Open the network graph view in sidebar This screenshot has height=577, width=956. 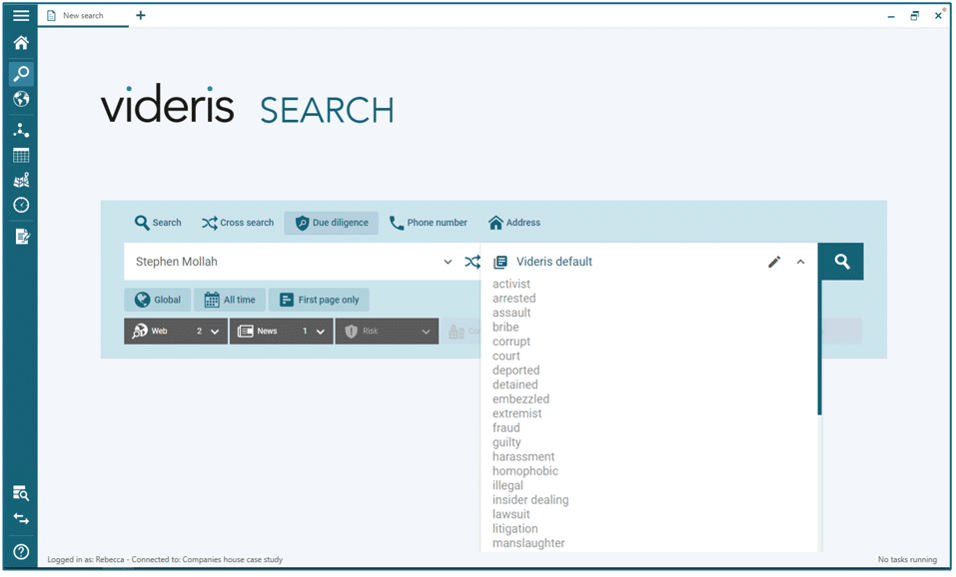pyautogui.click(x=21, y=130)
